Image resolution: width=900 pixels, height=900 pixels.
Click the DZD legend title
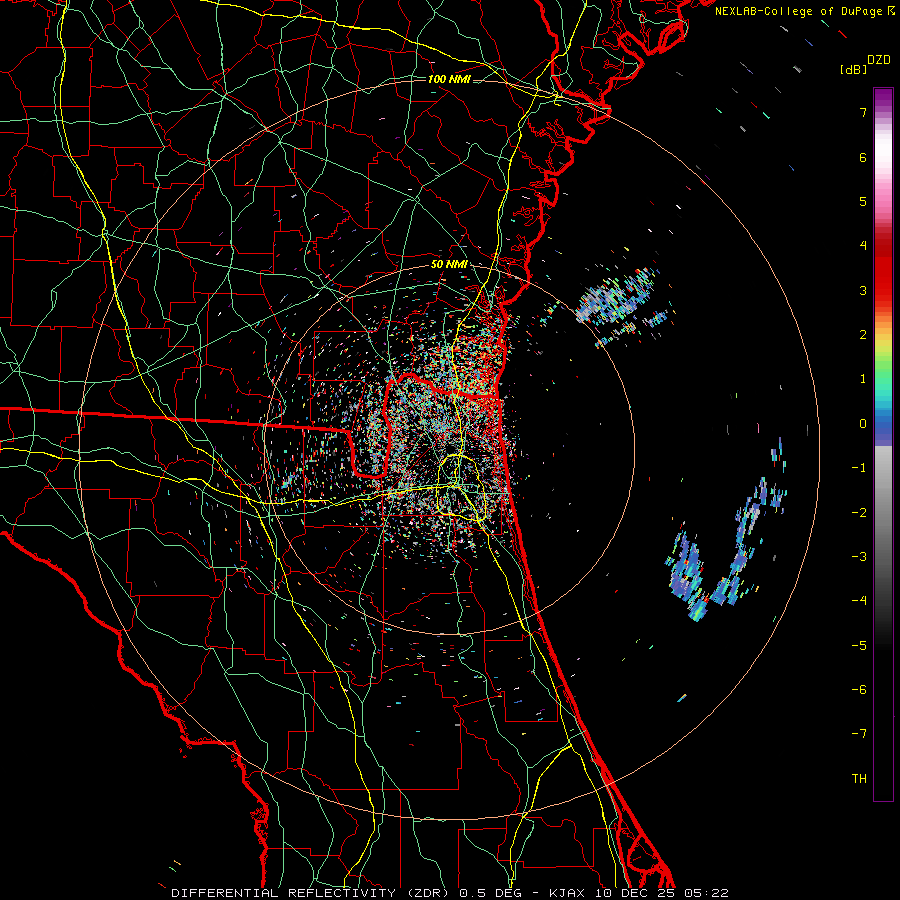[x=879, y=60]
